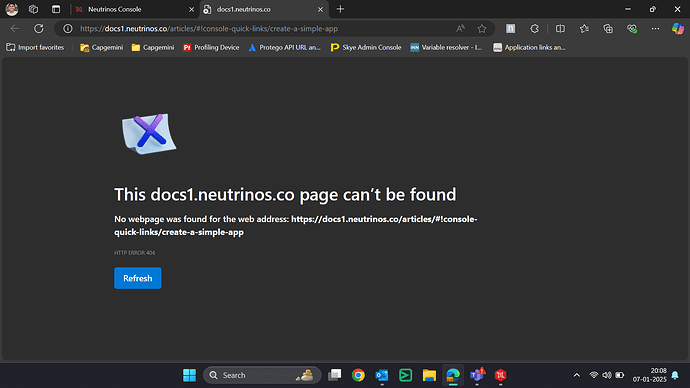Viewport: 690px width, 388px height.
Task: Click the HTTP ERROR 404 text
Action: tap(135, 253)
